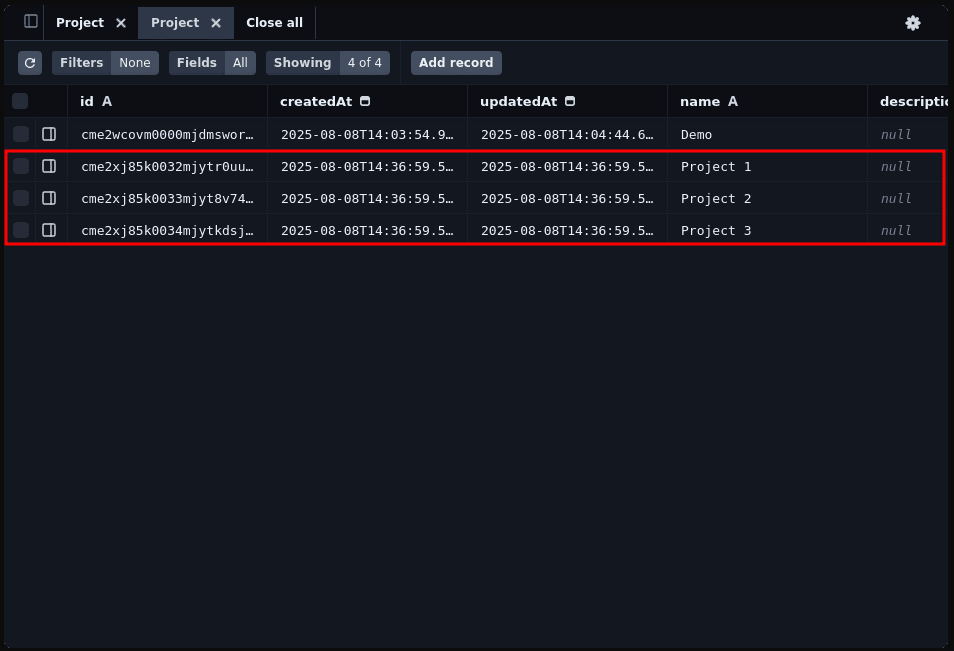Click Close all tabs
The height and width of the screenshot is (651, 954).
pyautogui.click(x=274, y=23)
